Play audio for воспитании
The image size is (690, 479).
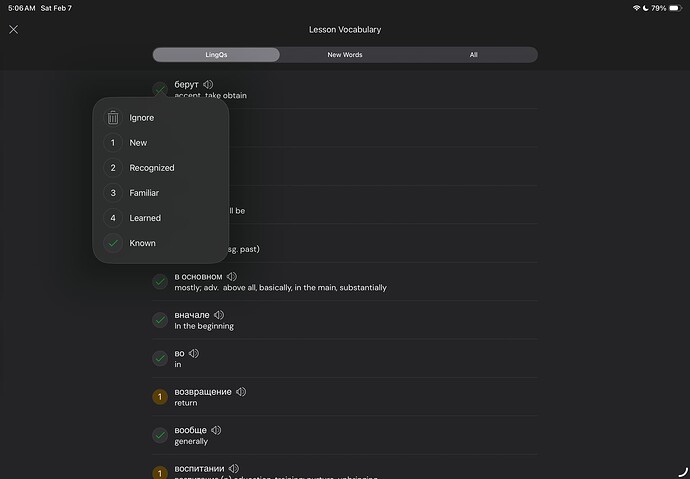click(x=234, y=468)
